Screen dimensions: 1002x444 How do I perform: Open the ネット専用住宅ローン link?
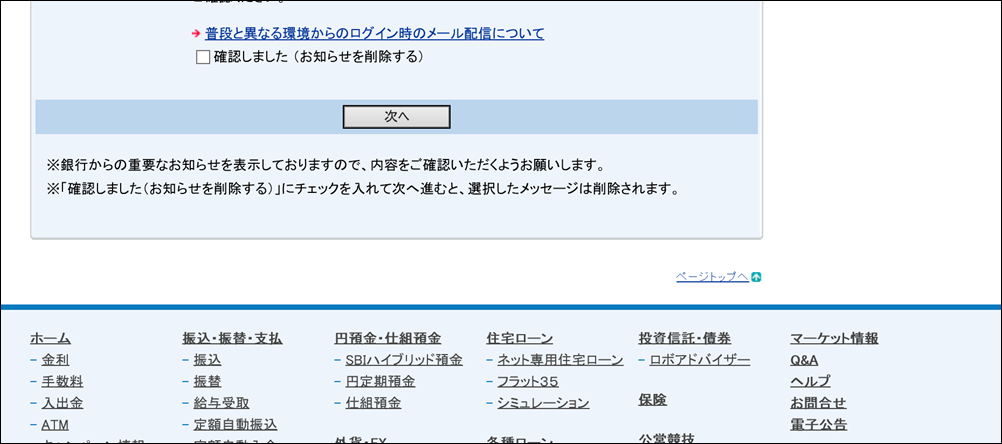(x=560, y=360)
